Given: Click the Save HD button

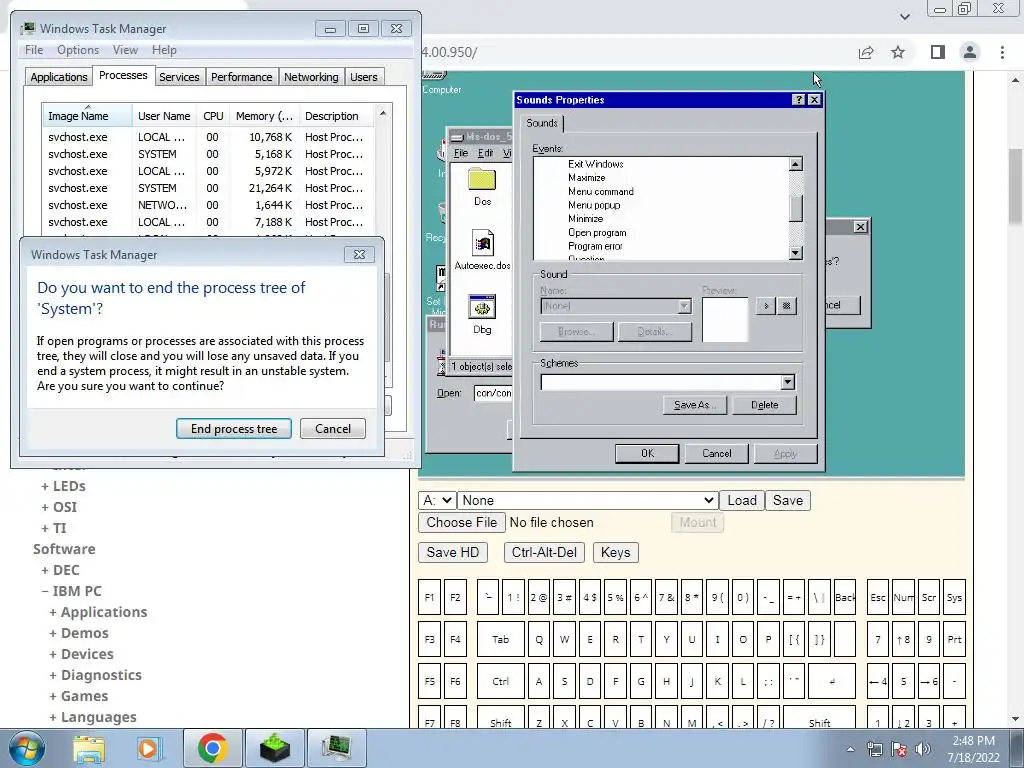Looking at the screenshot, I should click(453, 552).
